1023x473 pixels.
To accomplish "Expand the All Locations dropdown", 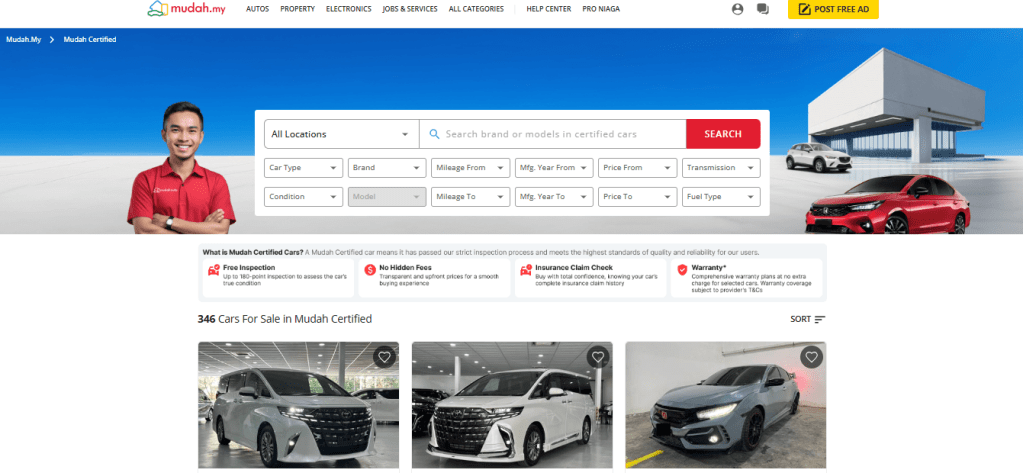I will pos(341,134).
